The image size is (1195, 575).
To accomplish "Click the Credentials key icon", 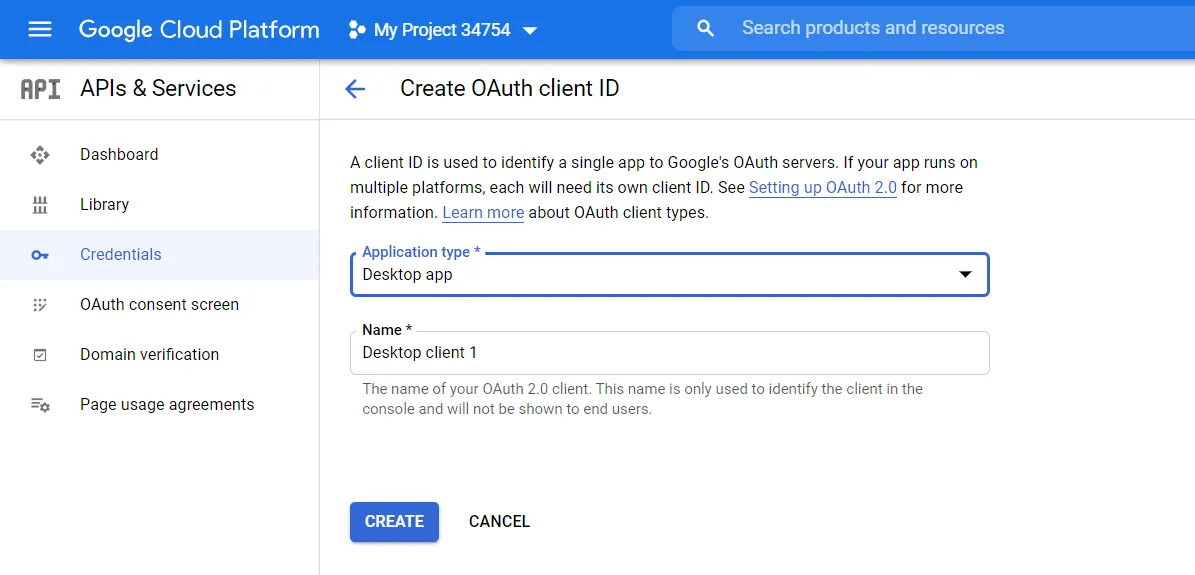I will tap(40, 255).
